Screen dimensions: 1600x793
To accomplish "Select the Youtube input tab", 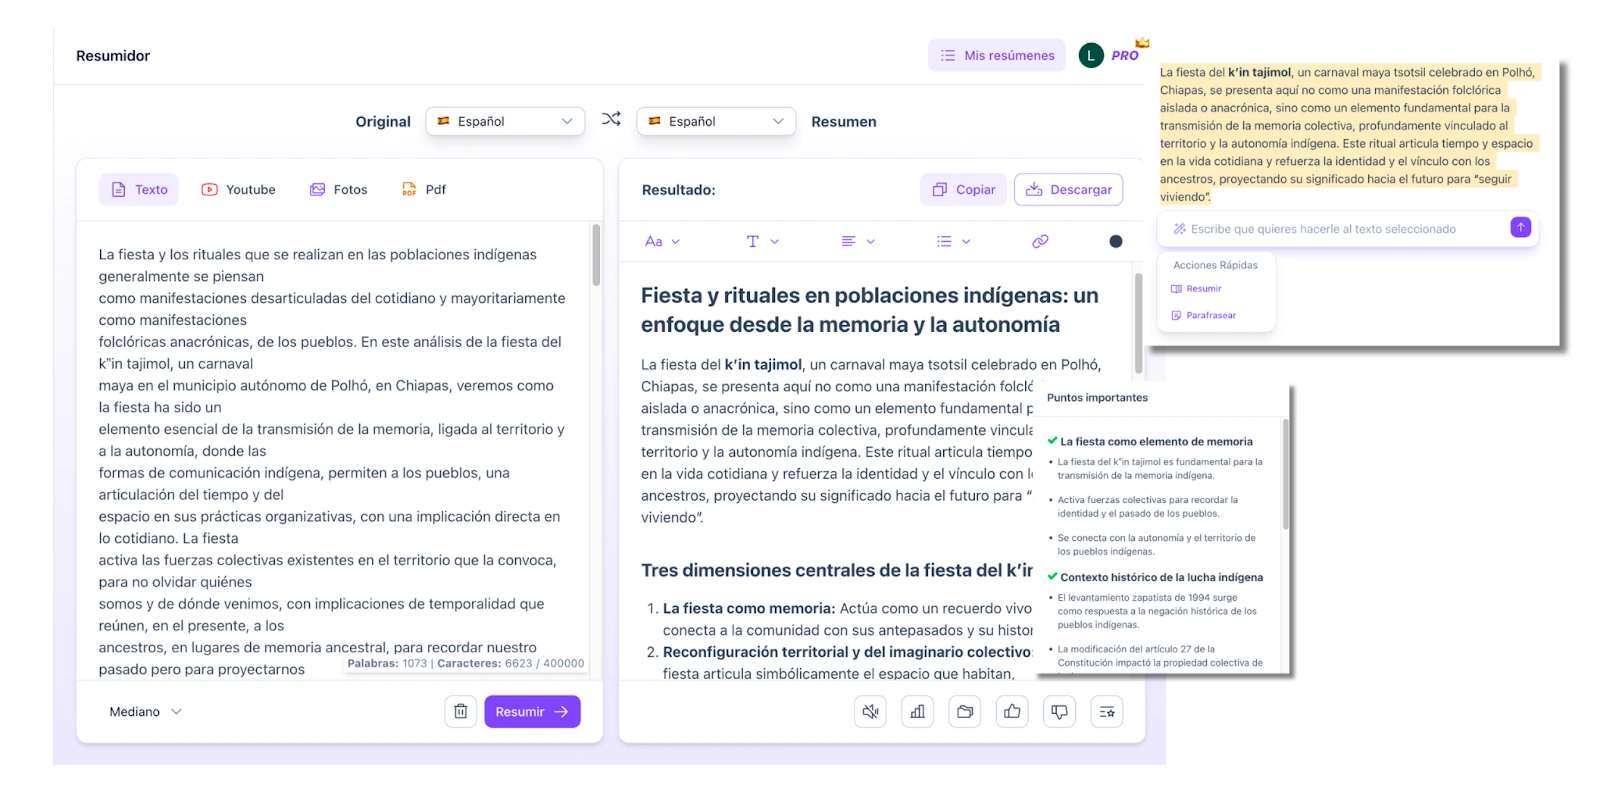I will (238, 189).
